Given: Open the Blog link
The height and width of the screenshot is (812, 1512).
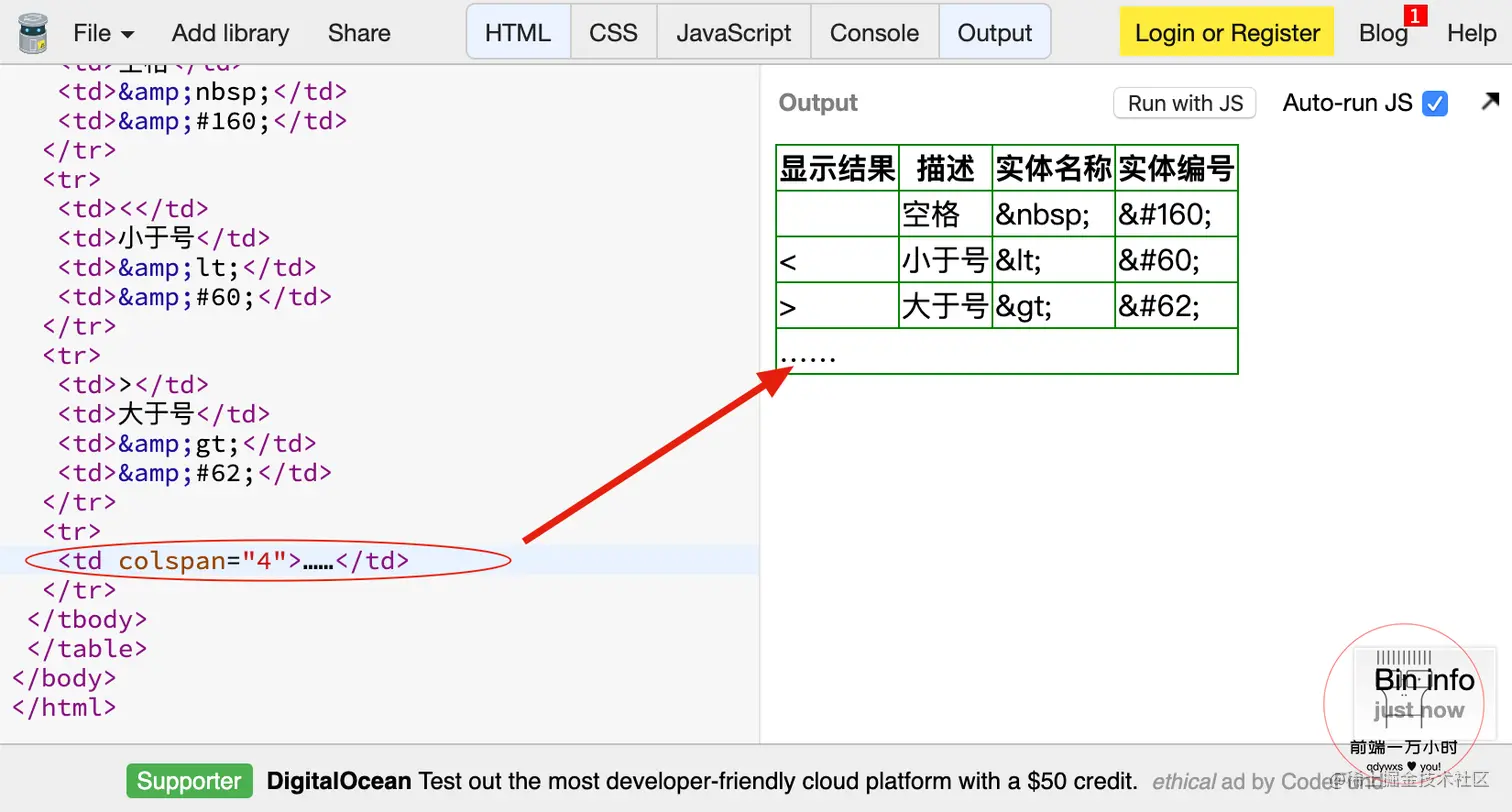Looking at the screenshot, I should (x=1384, y=33).
